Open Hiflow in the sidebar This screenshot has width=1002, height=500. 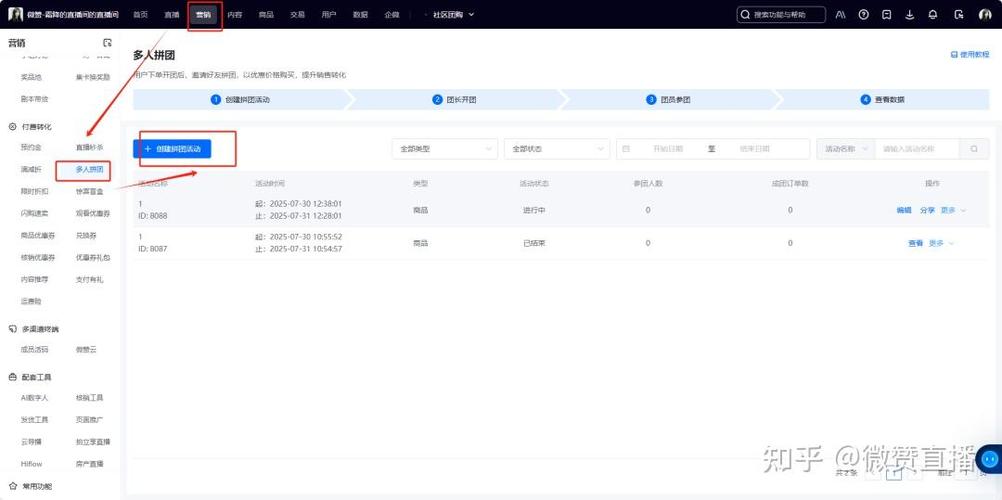tap(31, 464)
